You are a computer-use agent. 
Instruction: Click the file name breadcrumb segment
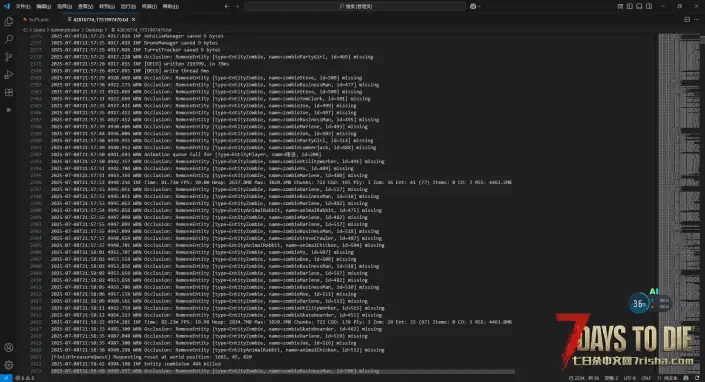pyautogui.click(x=143, y=30)
